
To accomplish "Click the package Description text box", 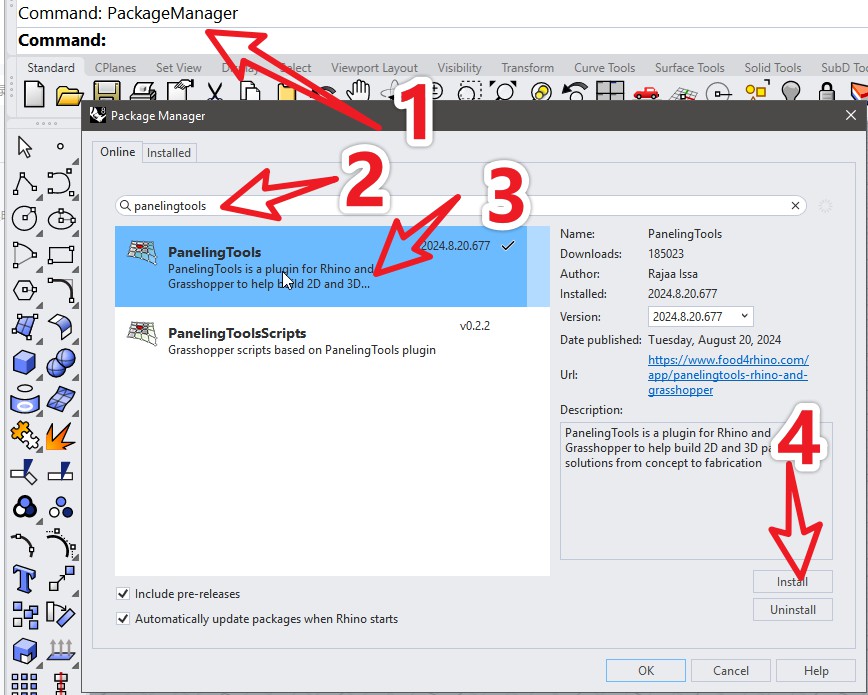I will pos(696,491).
